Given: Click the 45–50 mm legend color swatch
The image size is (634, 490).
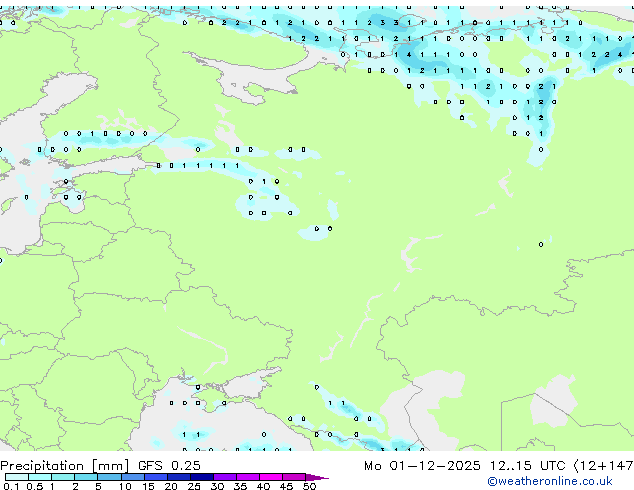Looking at the screenshot, I should click(294, 477).
